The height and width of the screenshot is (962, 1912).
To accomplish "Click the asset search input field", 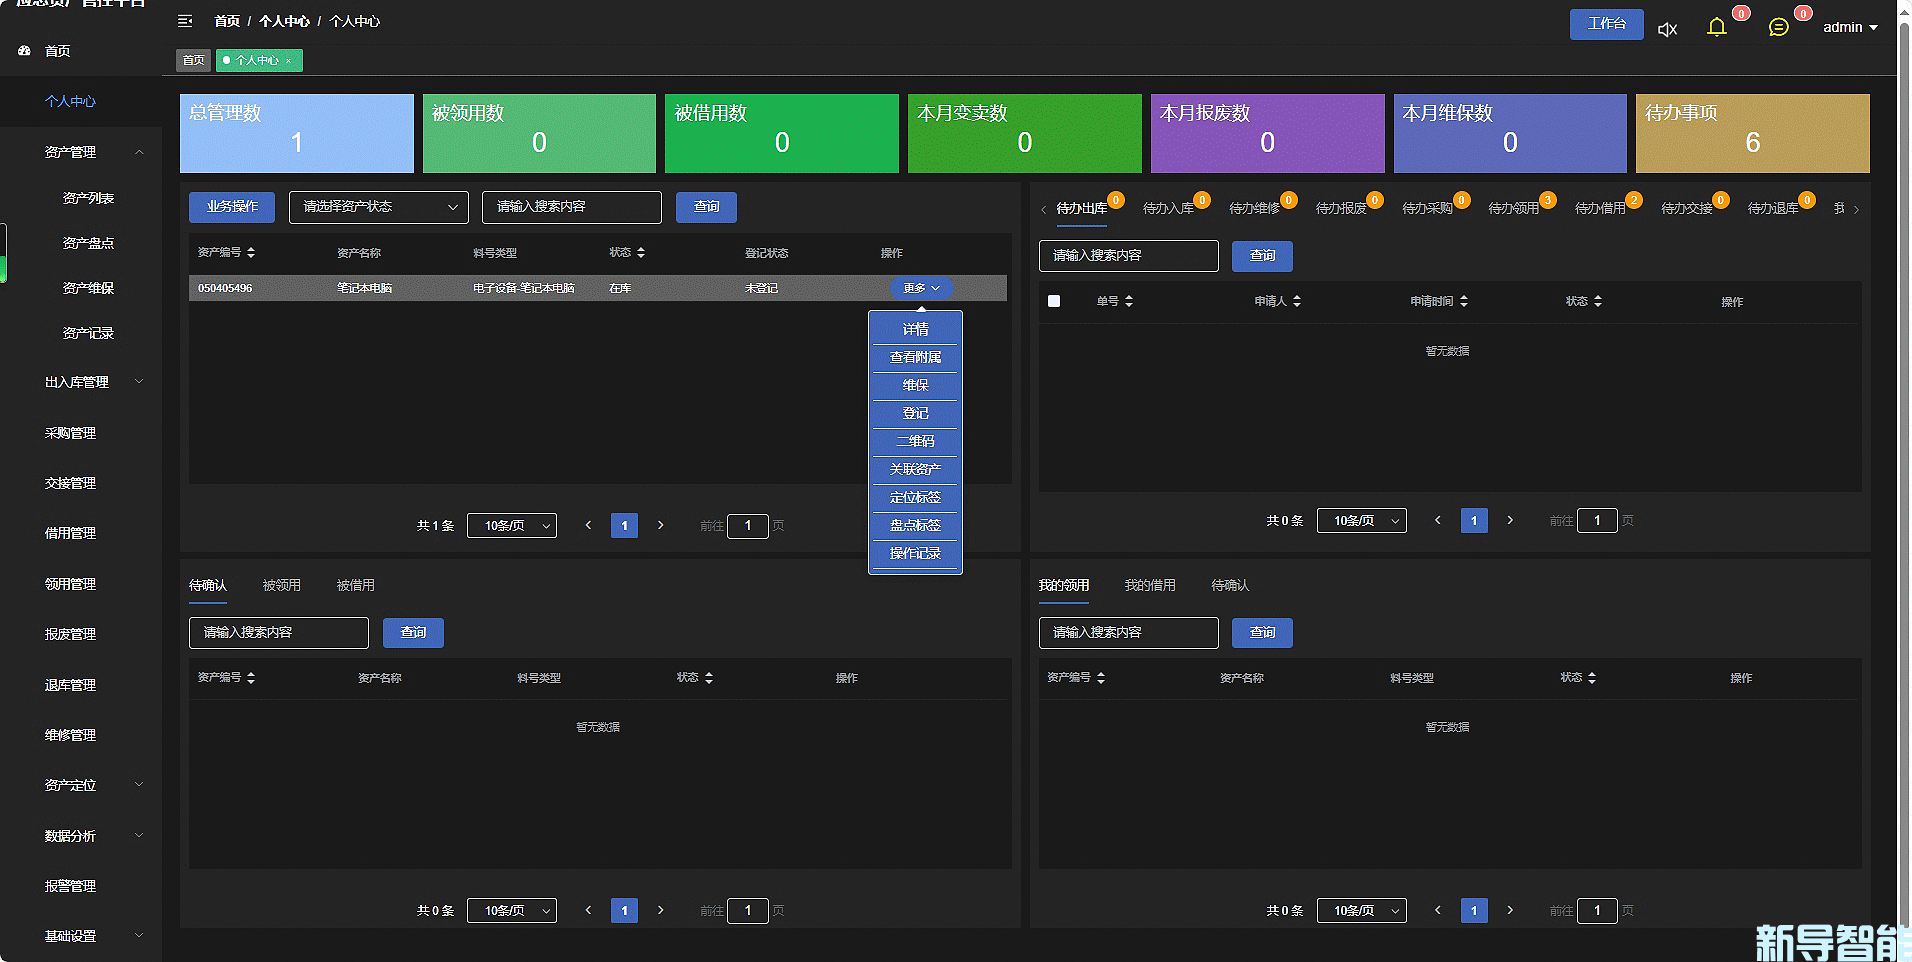I will 571,207.
